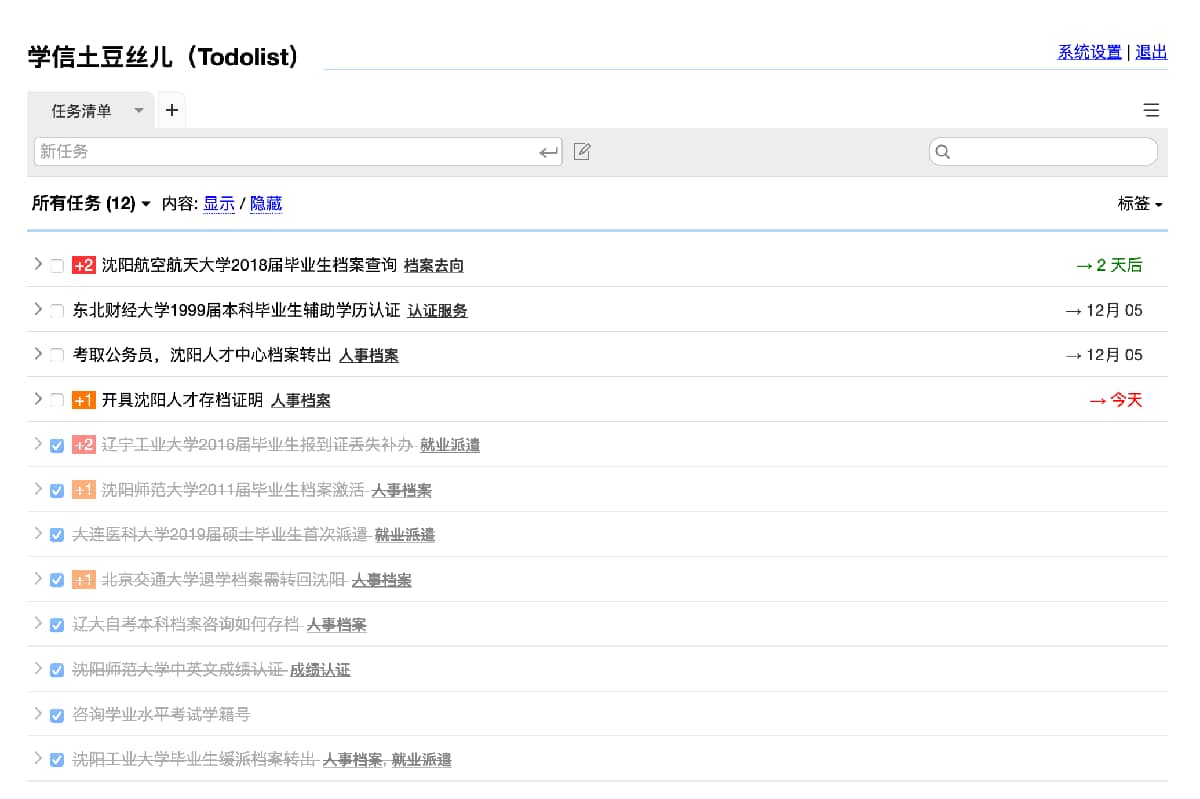Click the enter arrow to submit new task
1200x799 pixels.
pos(548,152)
